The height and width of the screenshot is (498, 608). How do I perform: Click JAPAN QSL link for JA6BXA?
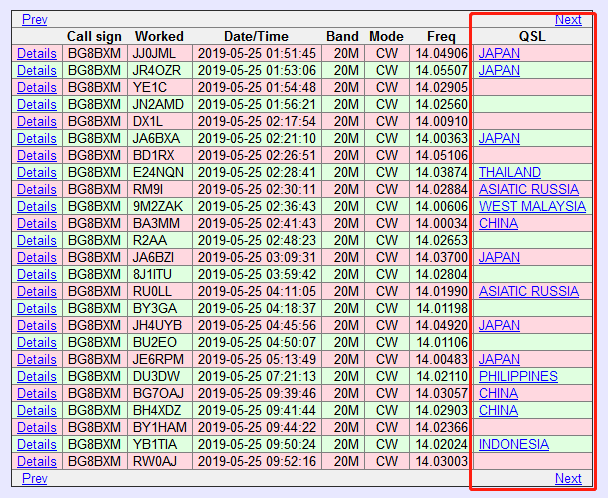(499, 138)
